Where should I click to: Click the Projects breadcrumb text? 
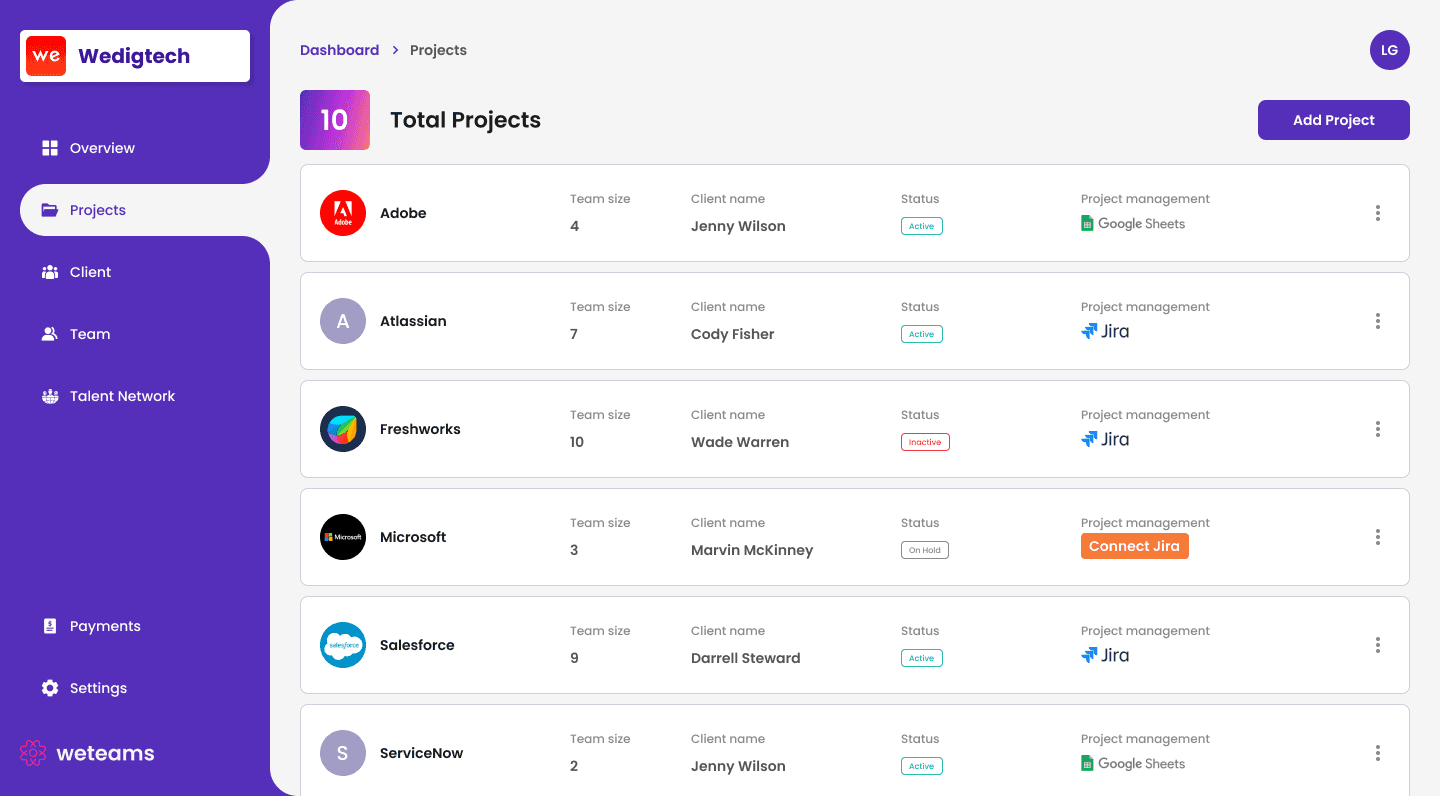[438, 50]
